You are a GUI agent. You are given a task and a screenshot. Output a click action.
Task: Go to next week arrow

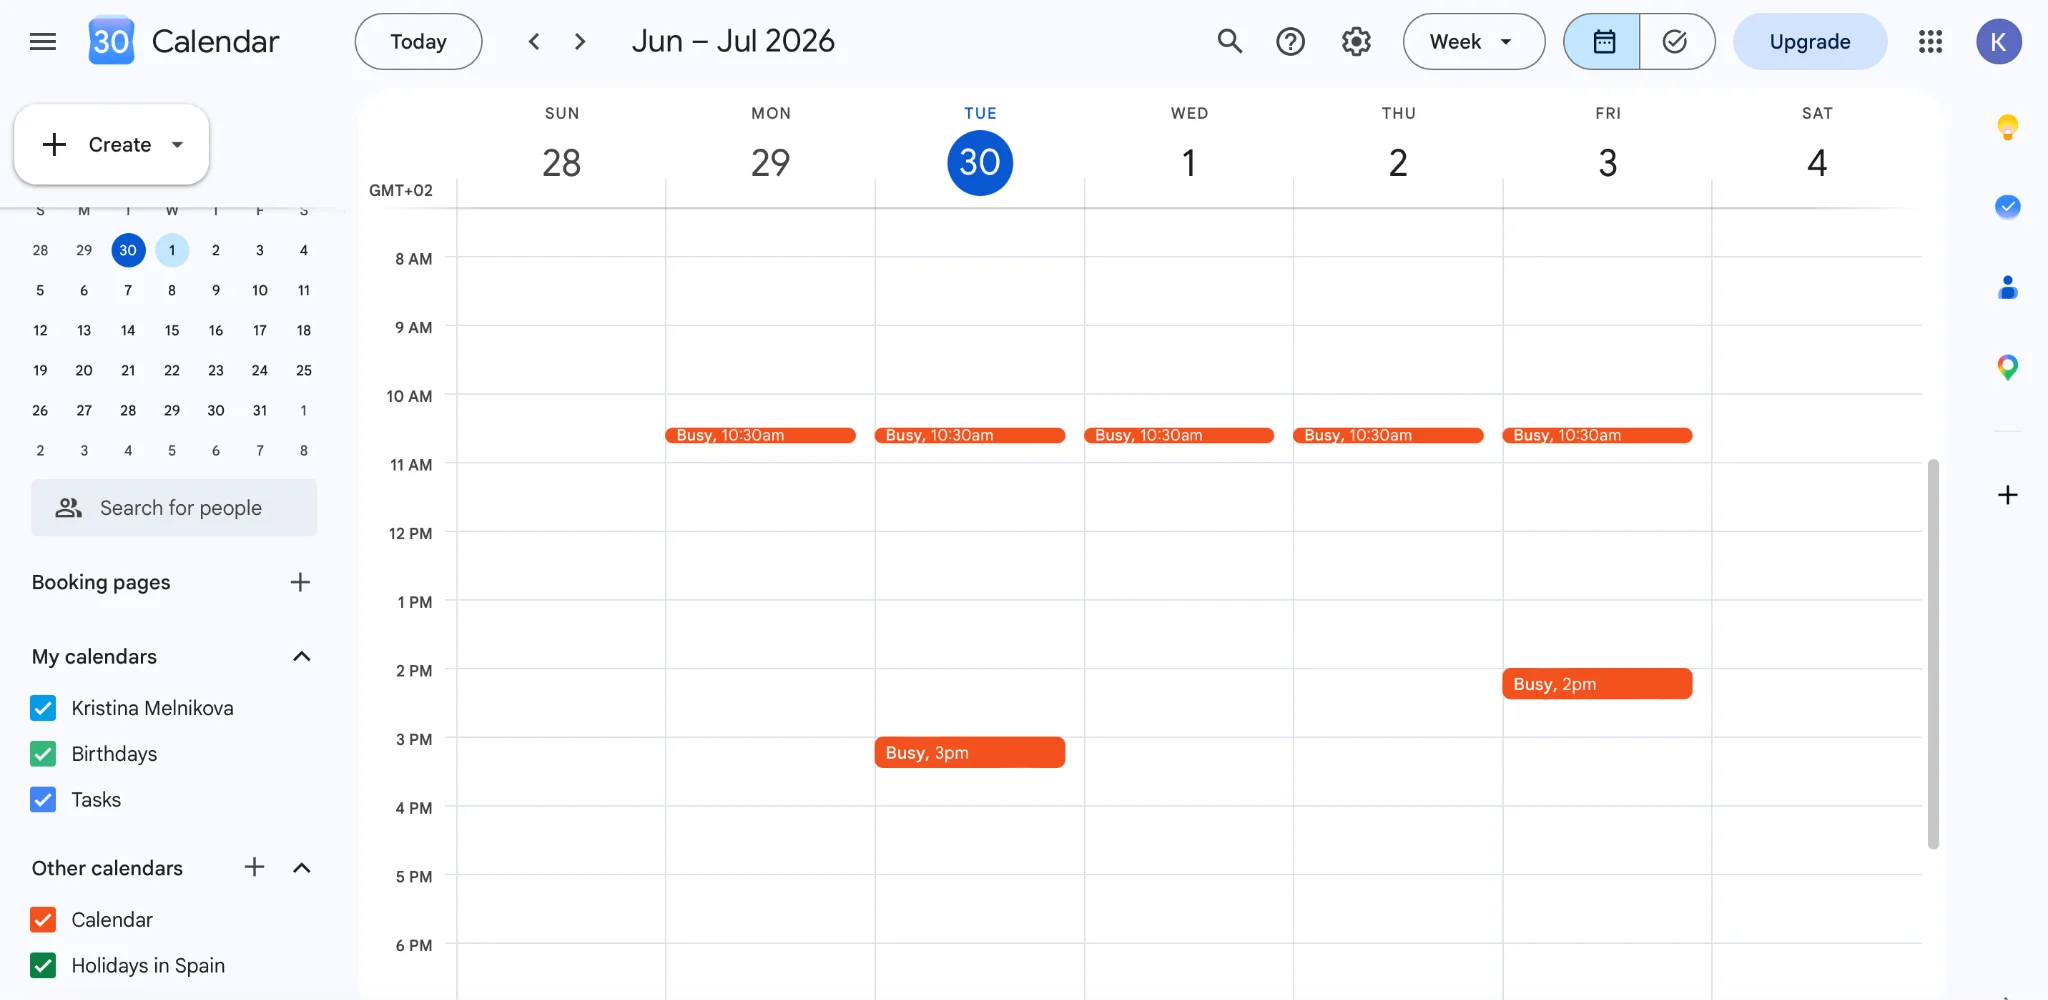click(x=580, y=42)
